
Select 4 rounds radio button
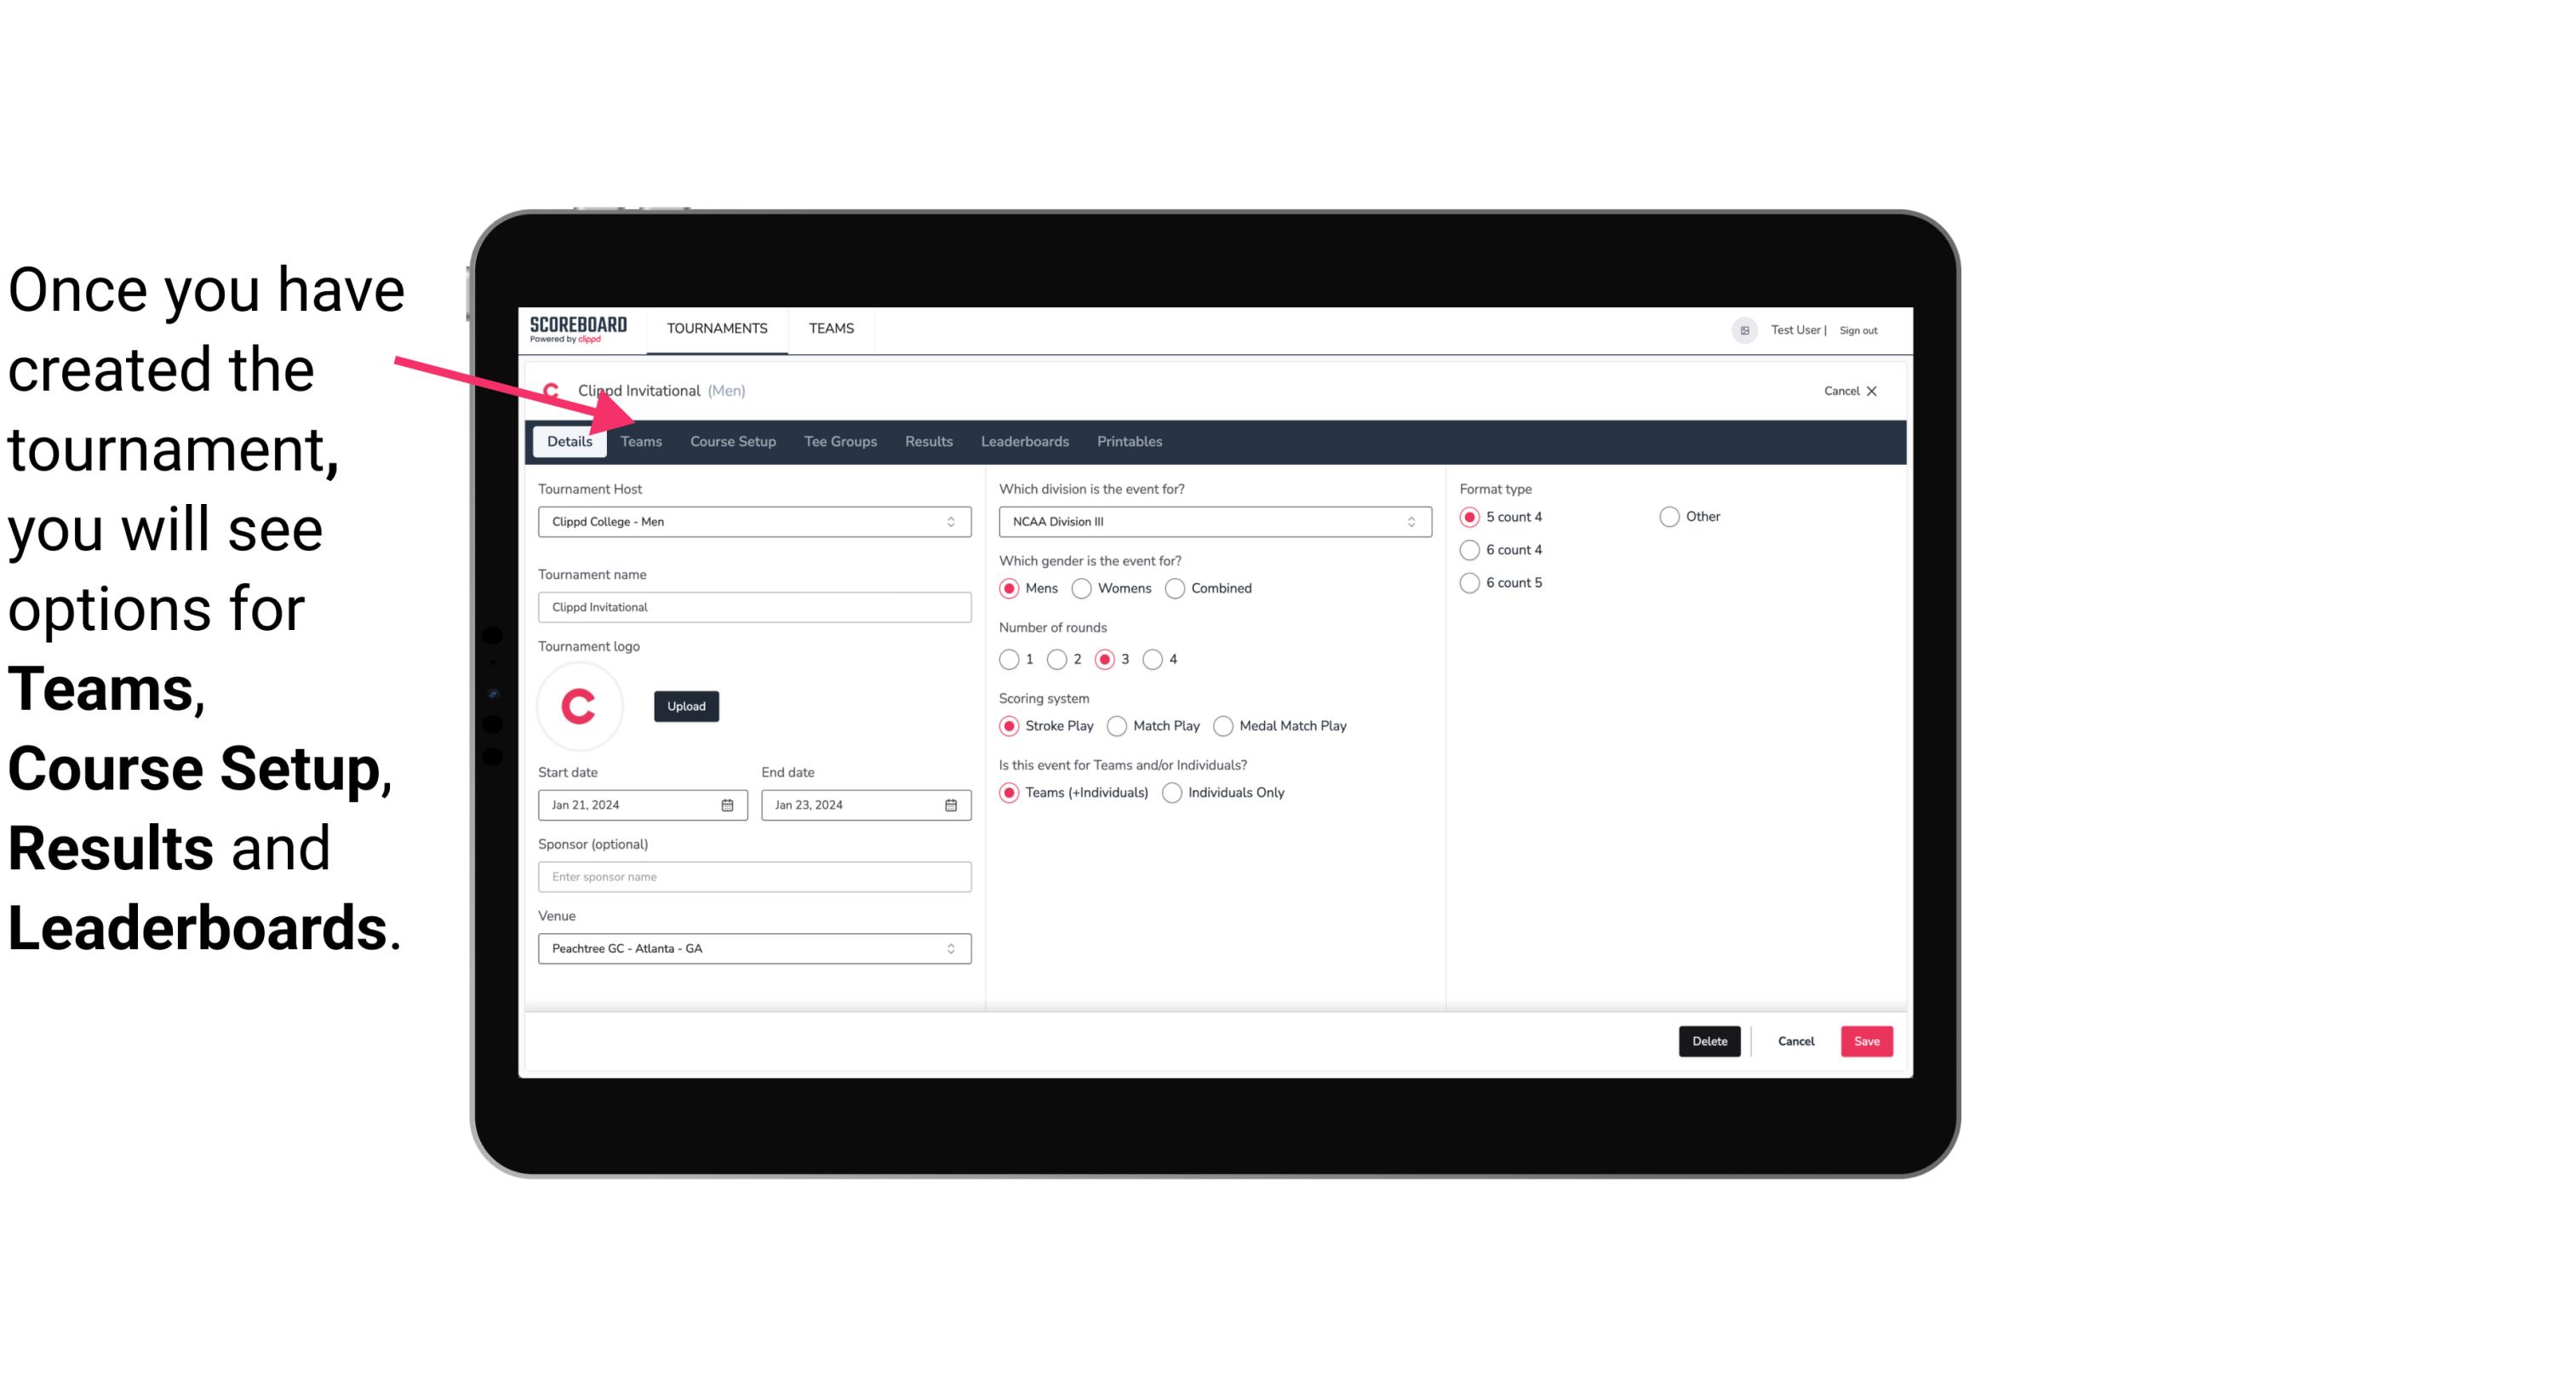(1152, 659)
